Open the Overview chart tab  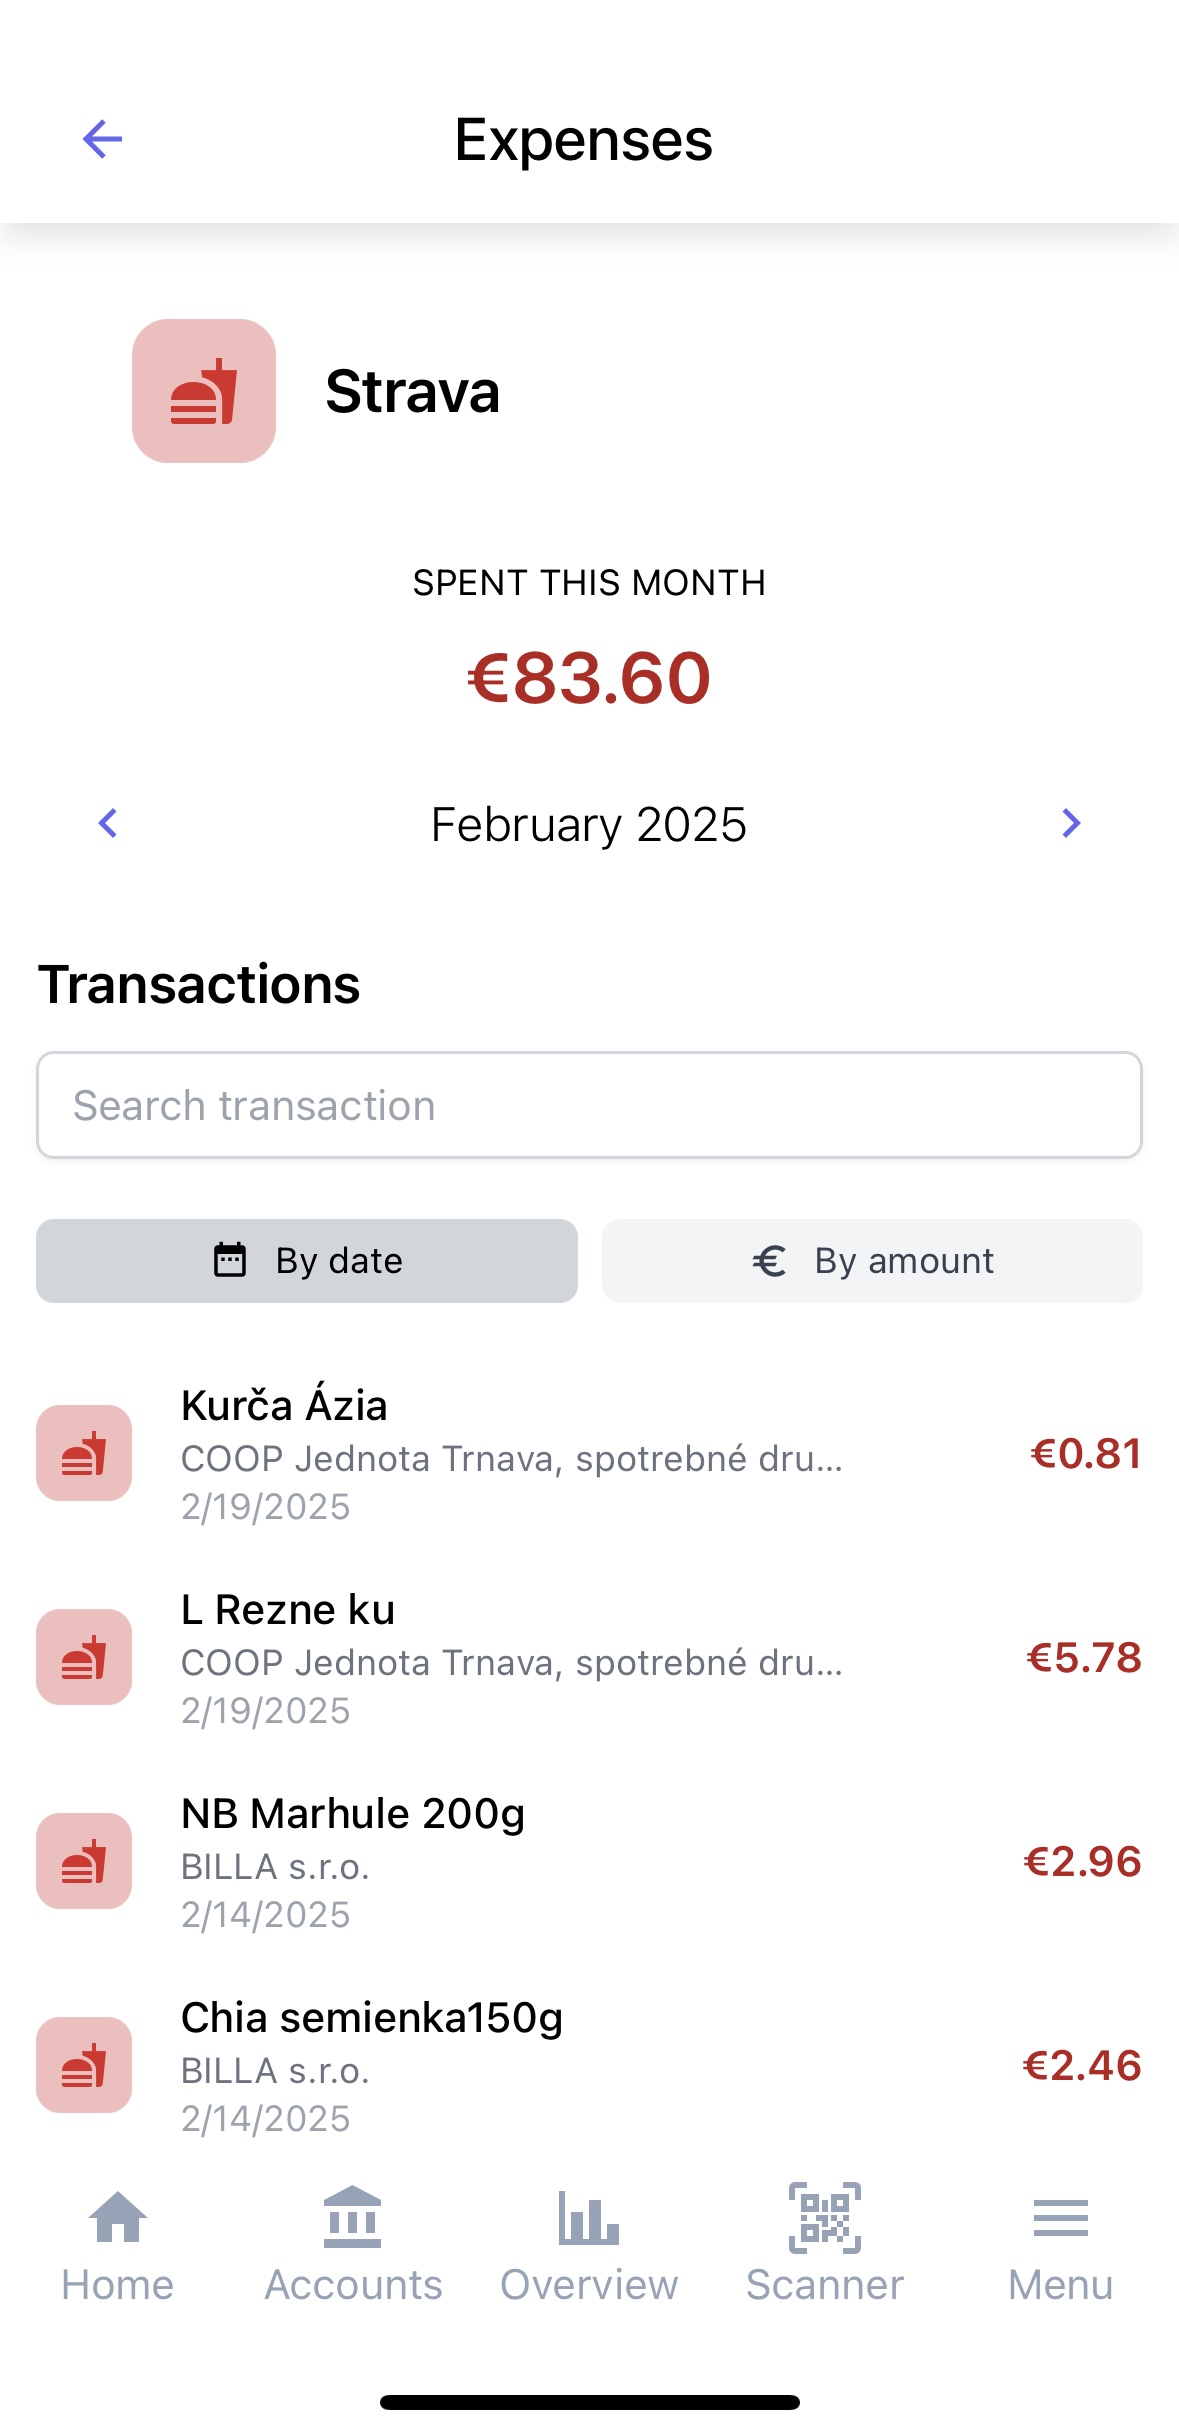point(589,2244)
